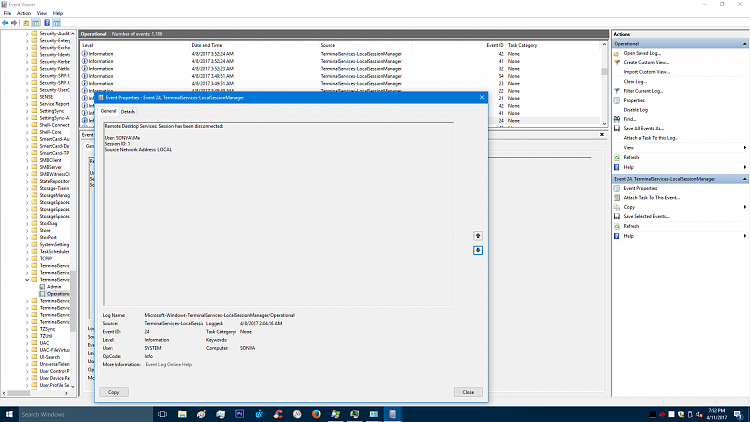The width and height of the screenshot is (750, 422).
Task: Collapse the expanded TerminalServices folder
Action: coord(27,280)
